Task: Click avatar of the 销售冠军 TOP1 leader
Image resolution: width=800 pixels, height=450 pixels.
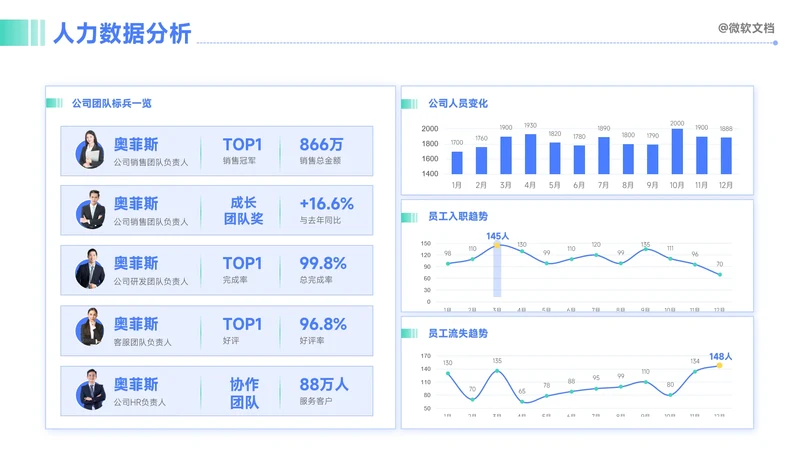Action: pos(91,152)
